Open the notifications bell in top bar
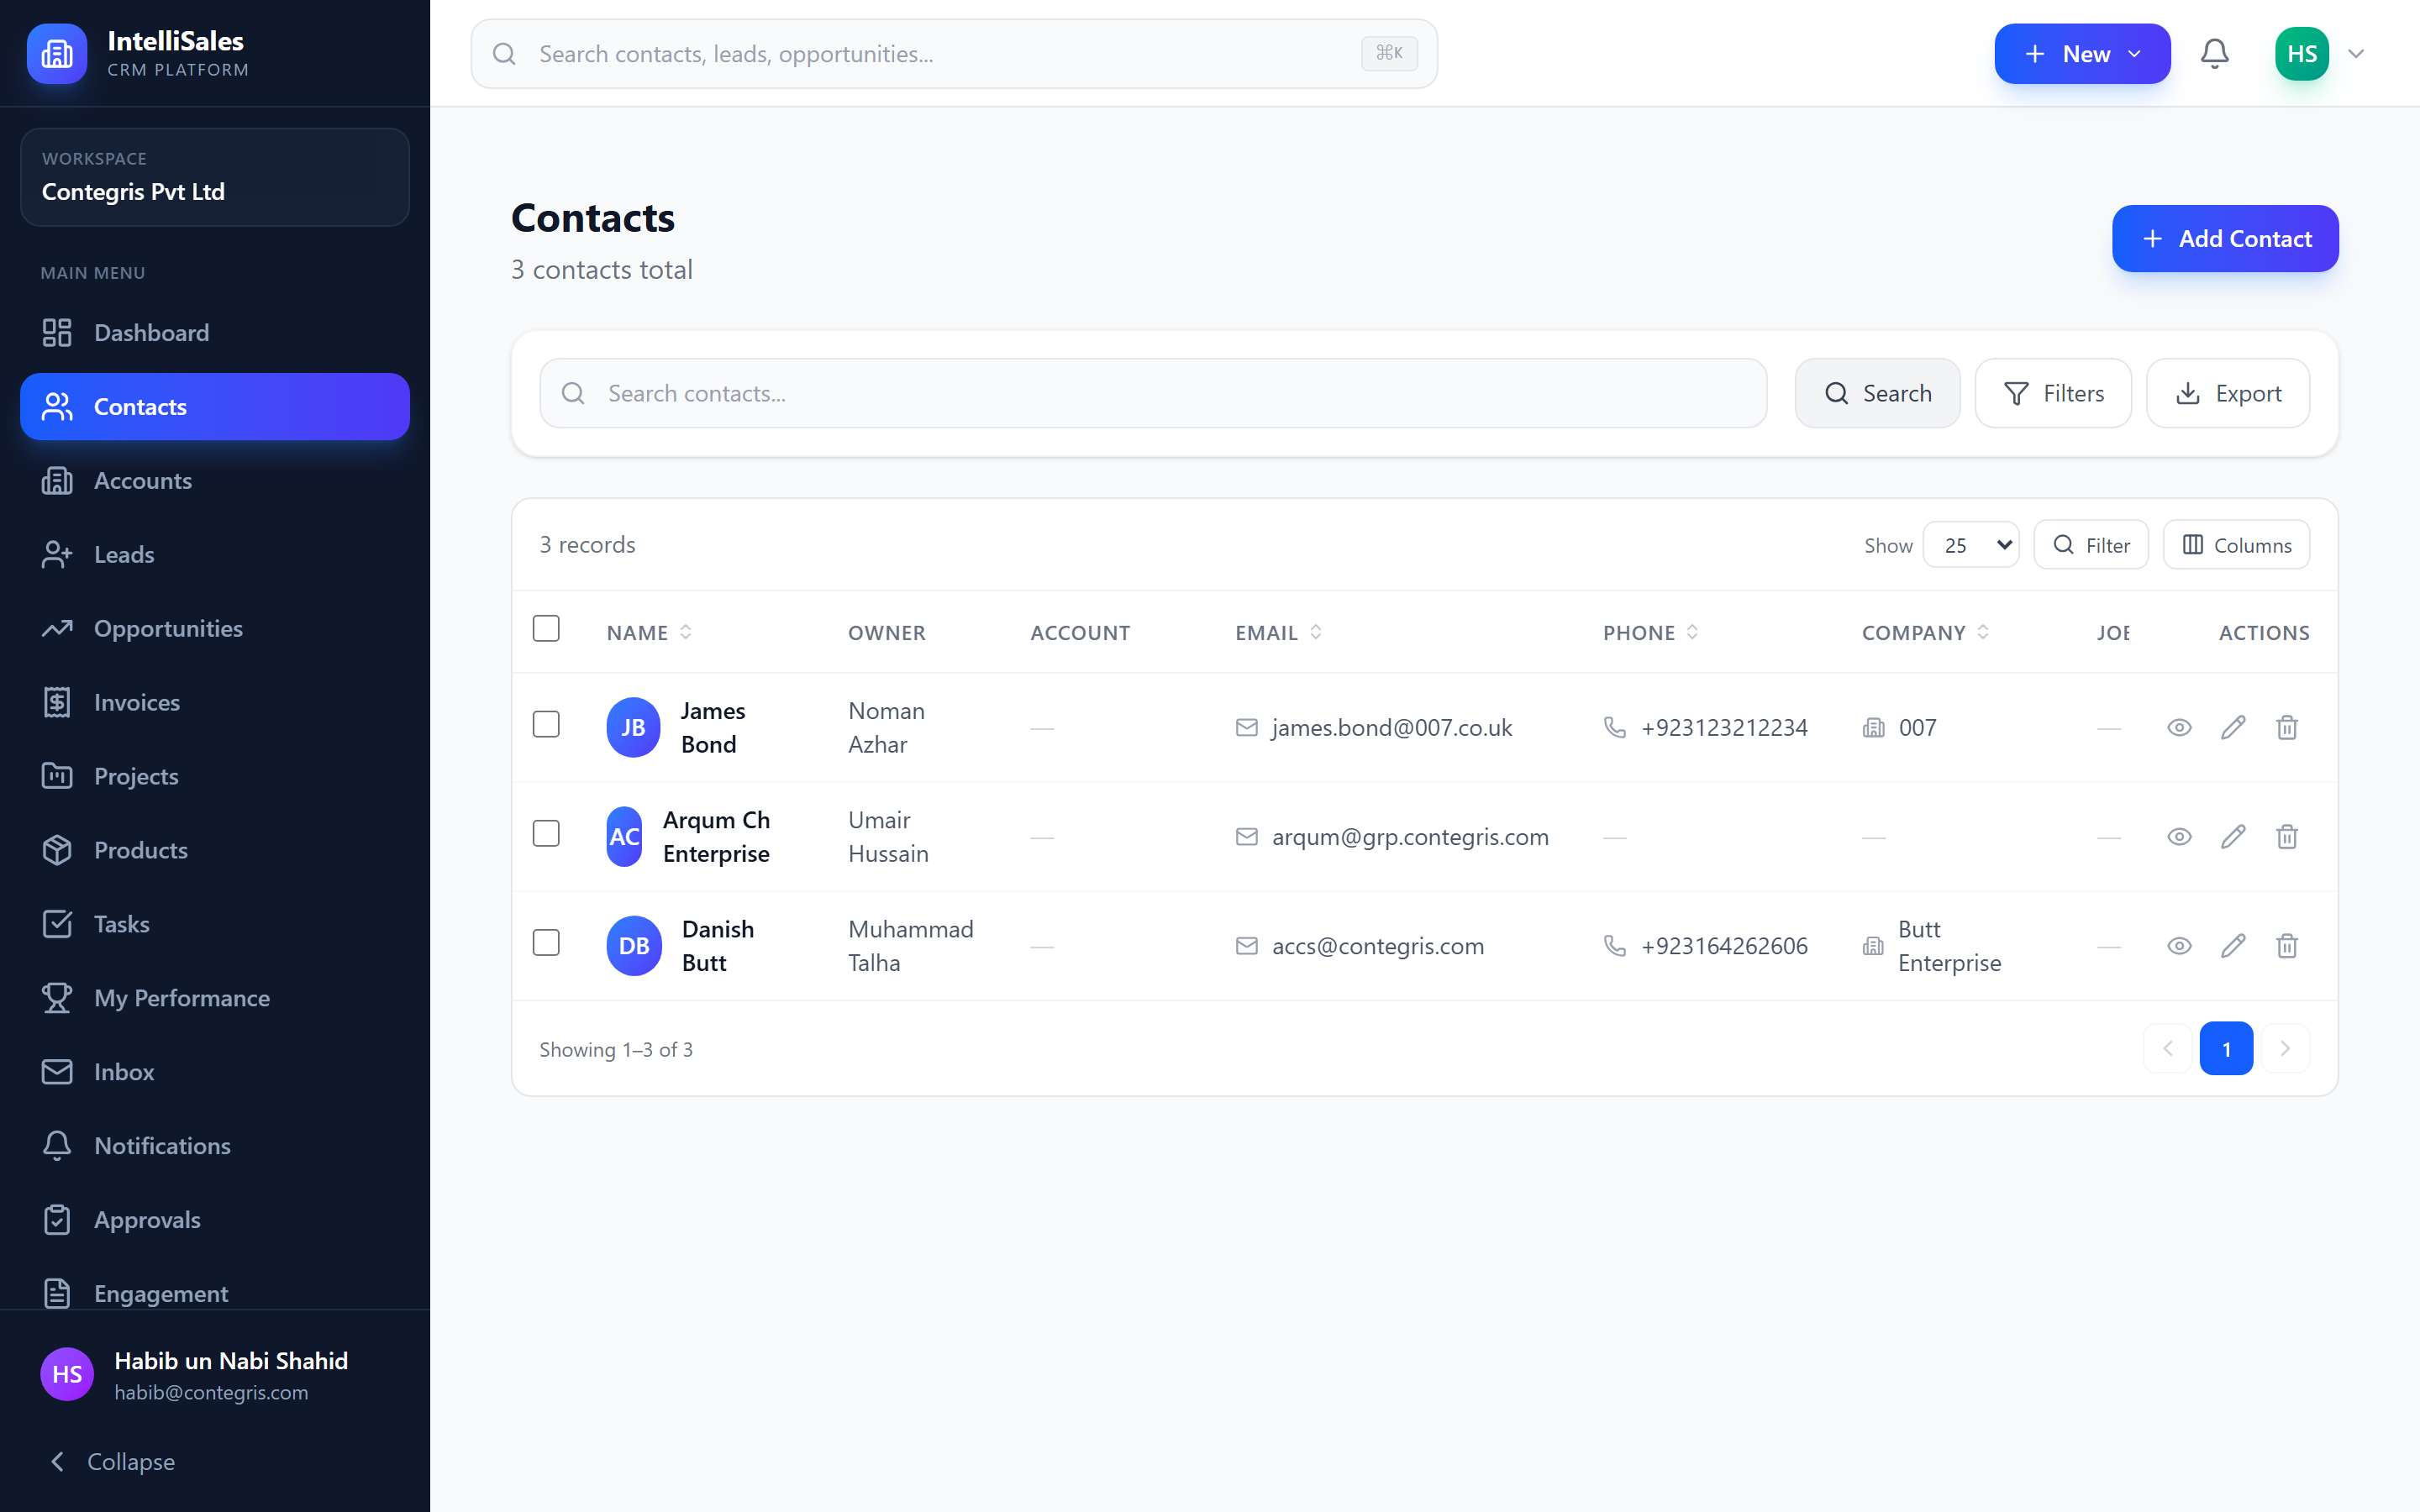This screenshot has width=2420, height=1512. [x=2214, y=54]
